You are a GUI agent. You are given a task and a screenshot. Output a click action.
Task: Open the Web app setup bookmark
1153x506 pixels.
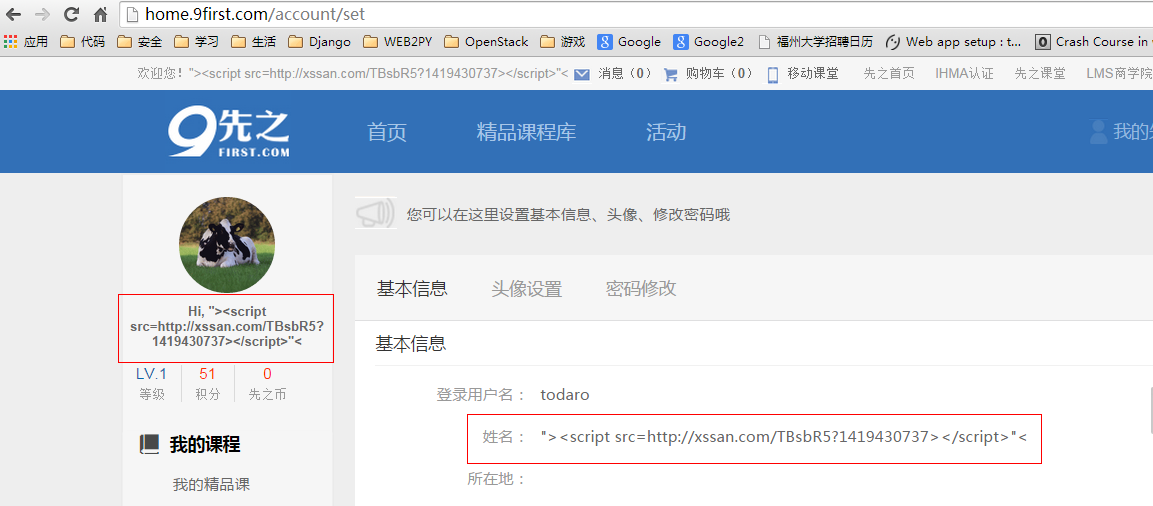(x=954, y=42)
